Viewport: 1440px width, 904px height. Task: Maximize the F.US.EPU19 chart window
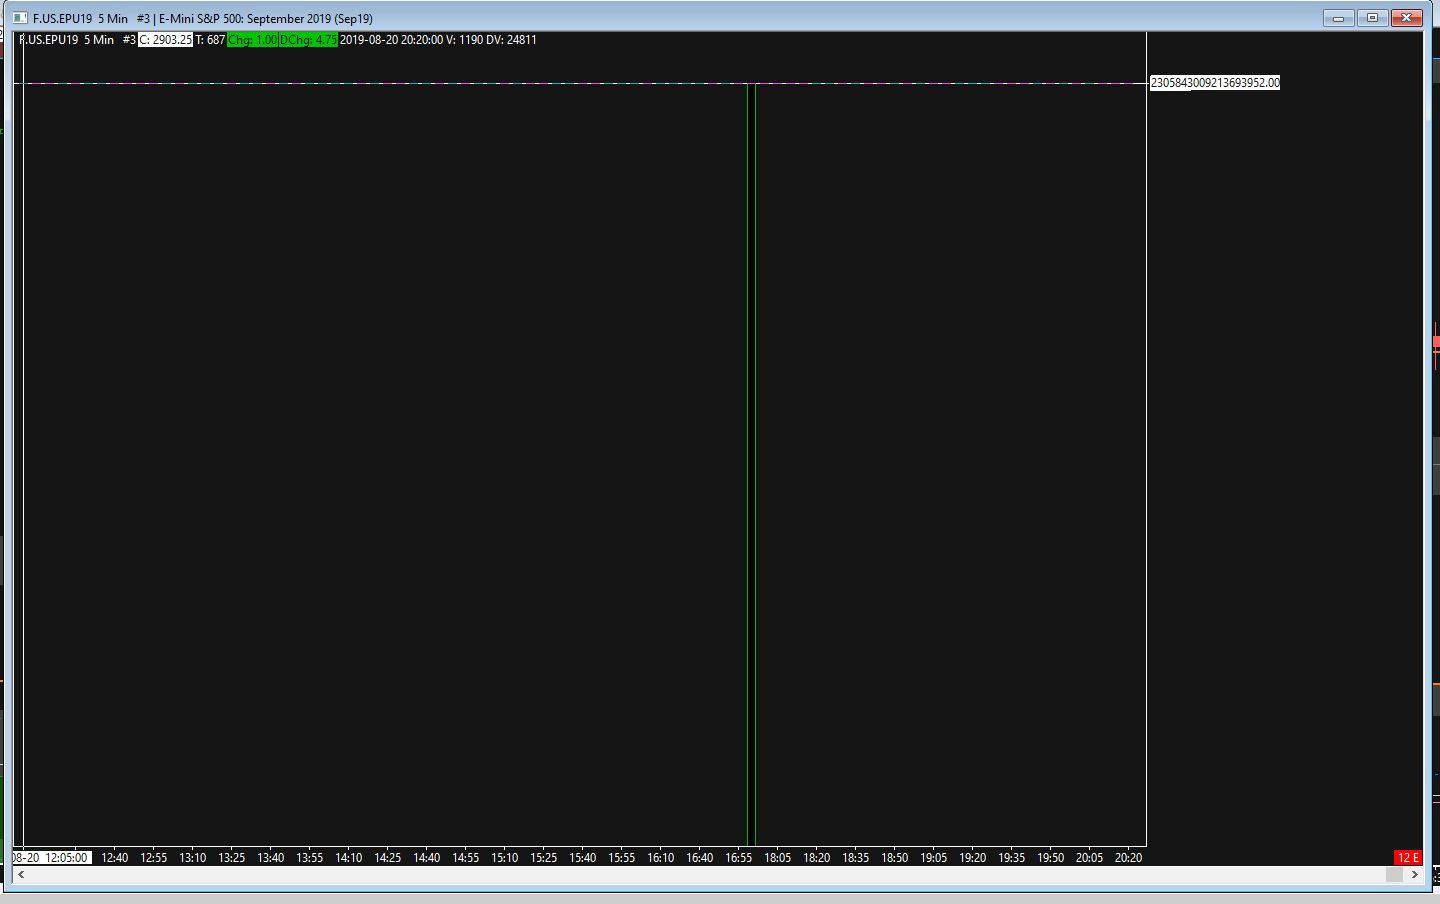coord(1372,18)
